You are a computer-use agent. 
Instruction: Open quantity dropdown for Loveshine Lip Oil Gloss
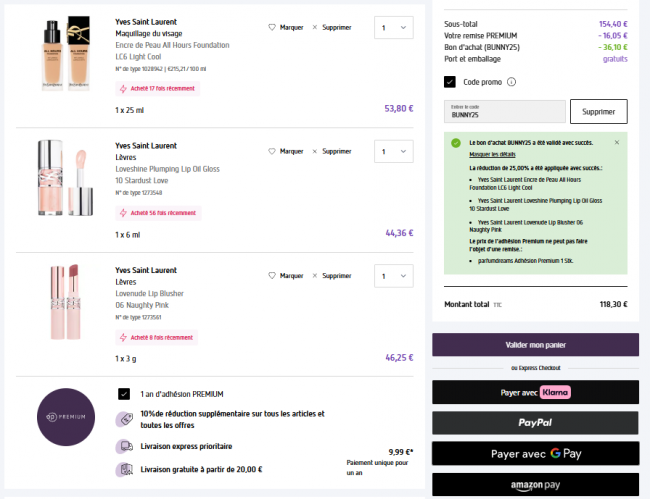(x=393, y=151)
